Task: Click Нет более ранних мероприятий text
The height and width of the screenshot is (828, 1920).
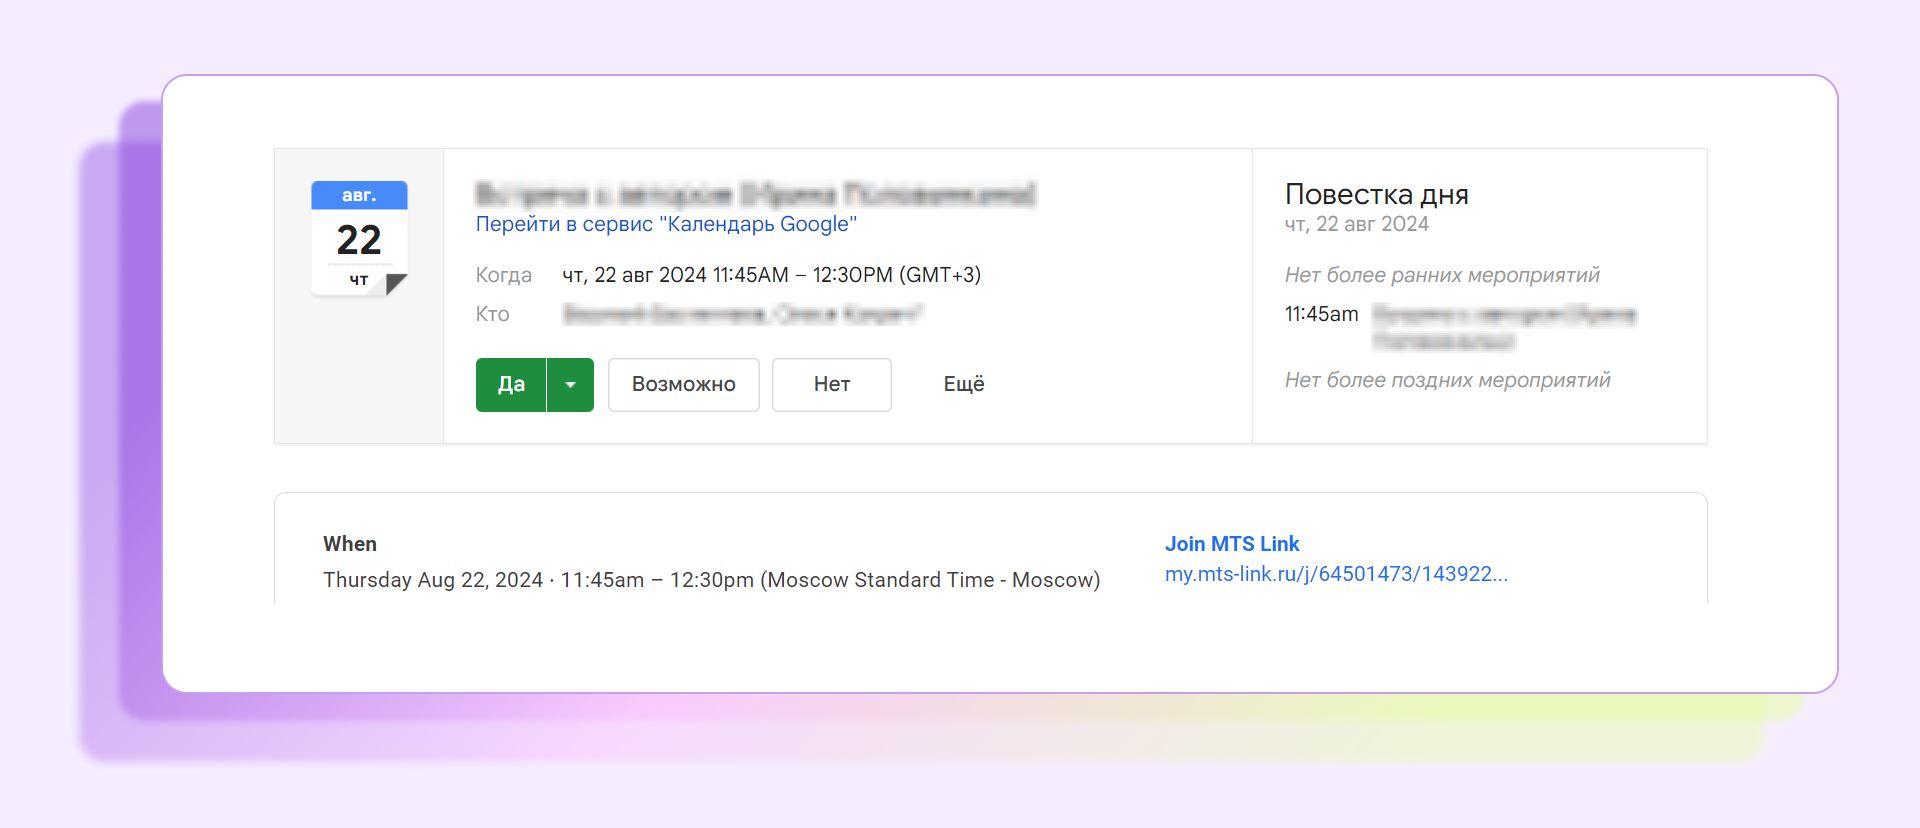Action: (1442, 275)
